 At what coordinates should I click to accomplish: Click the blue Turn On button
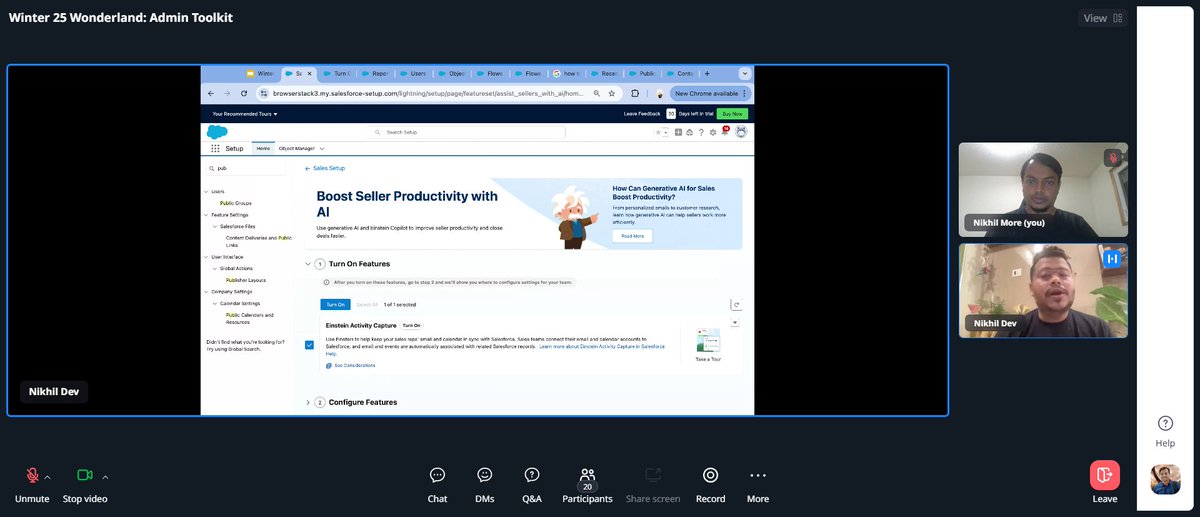(335, 304)
